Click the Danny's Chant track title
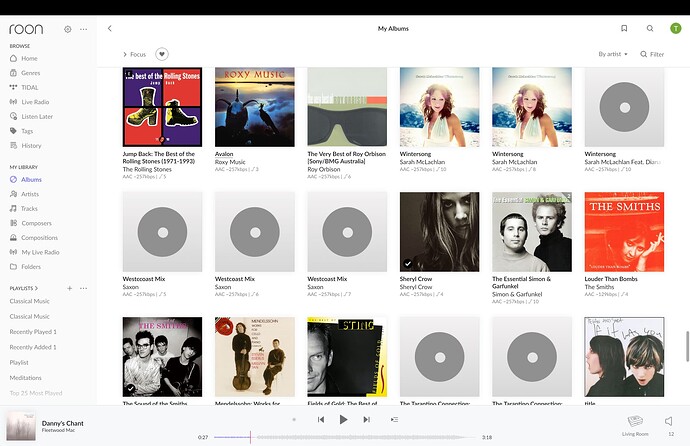 click(62, 423)
